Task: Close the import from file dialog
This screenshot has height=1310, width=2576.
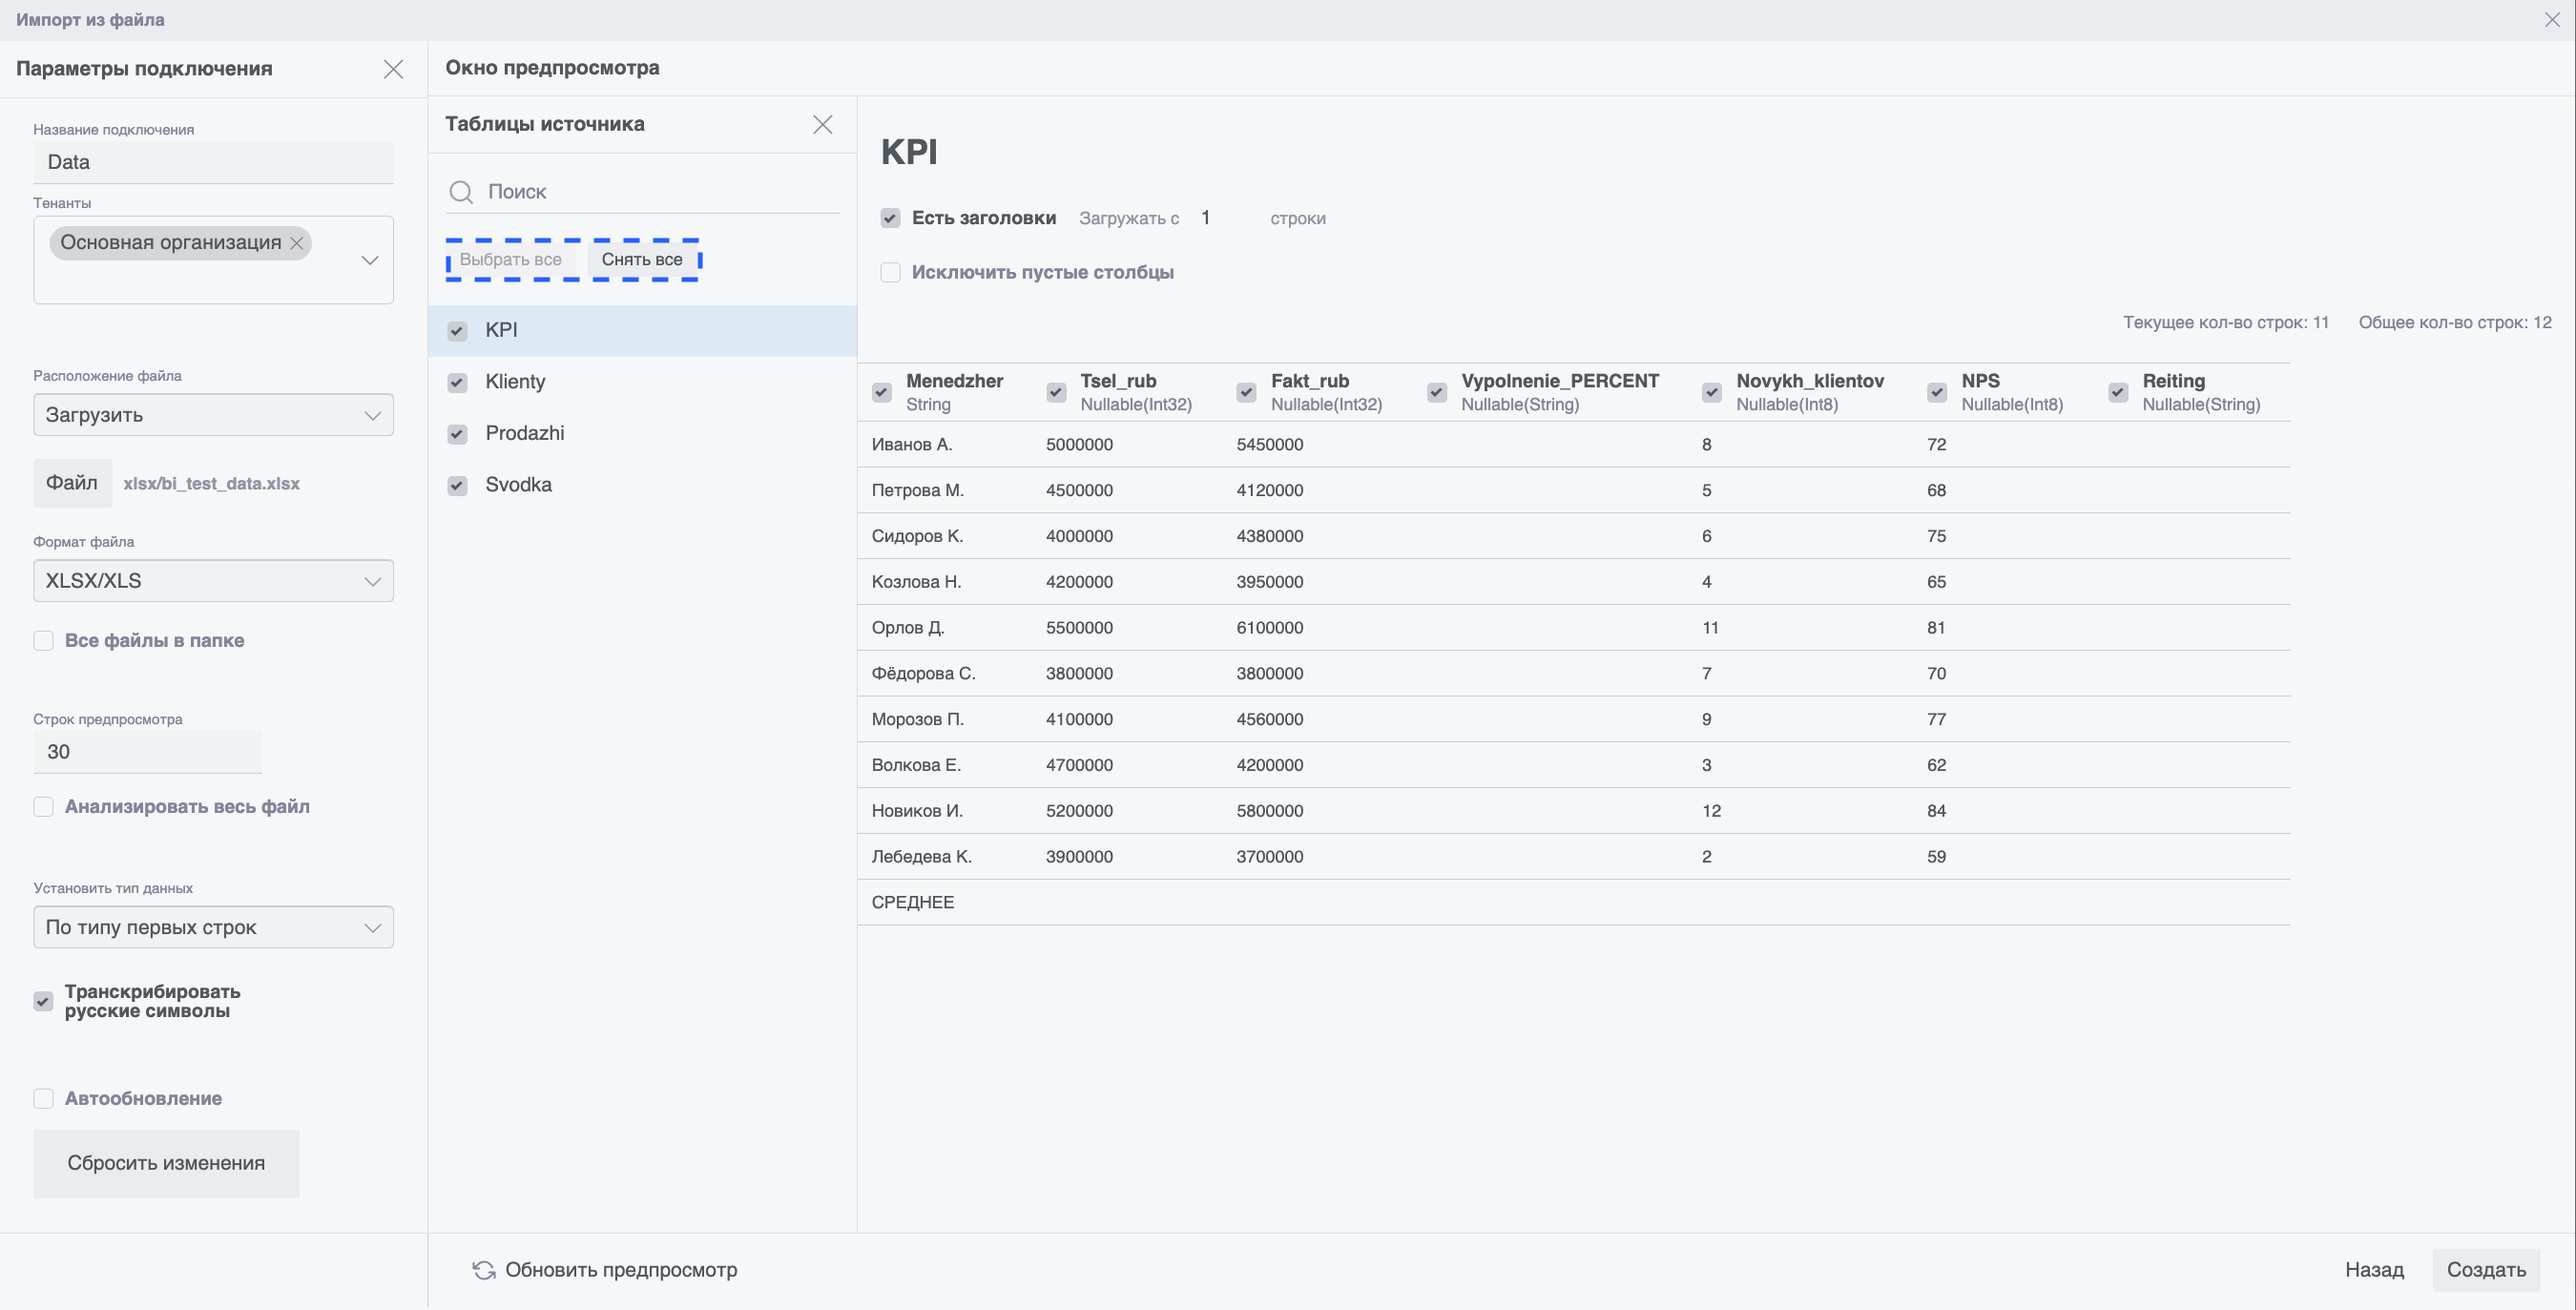Action: point(2551,19)
